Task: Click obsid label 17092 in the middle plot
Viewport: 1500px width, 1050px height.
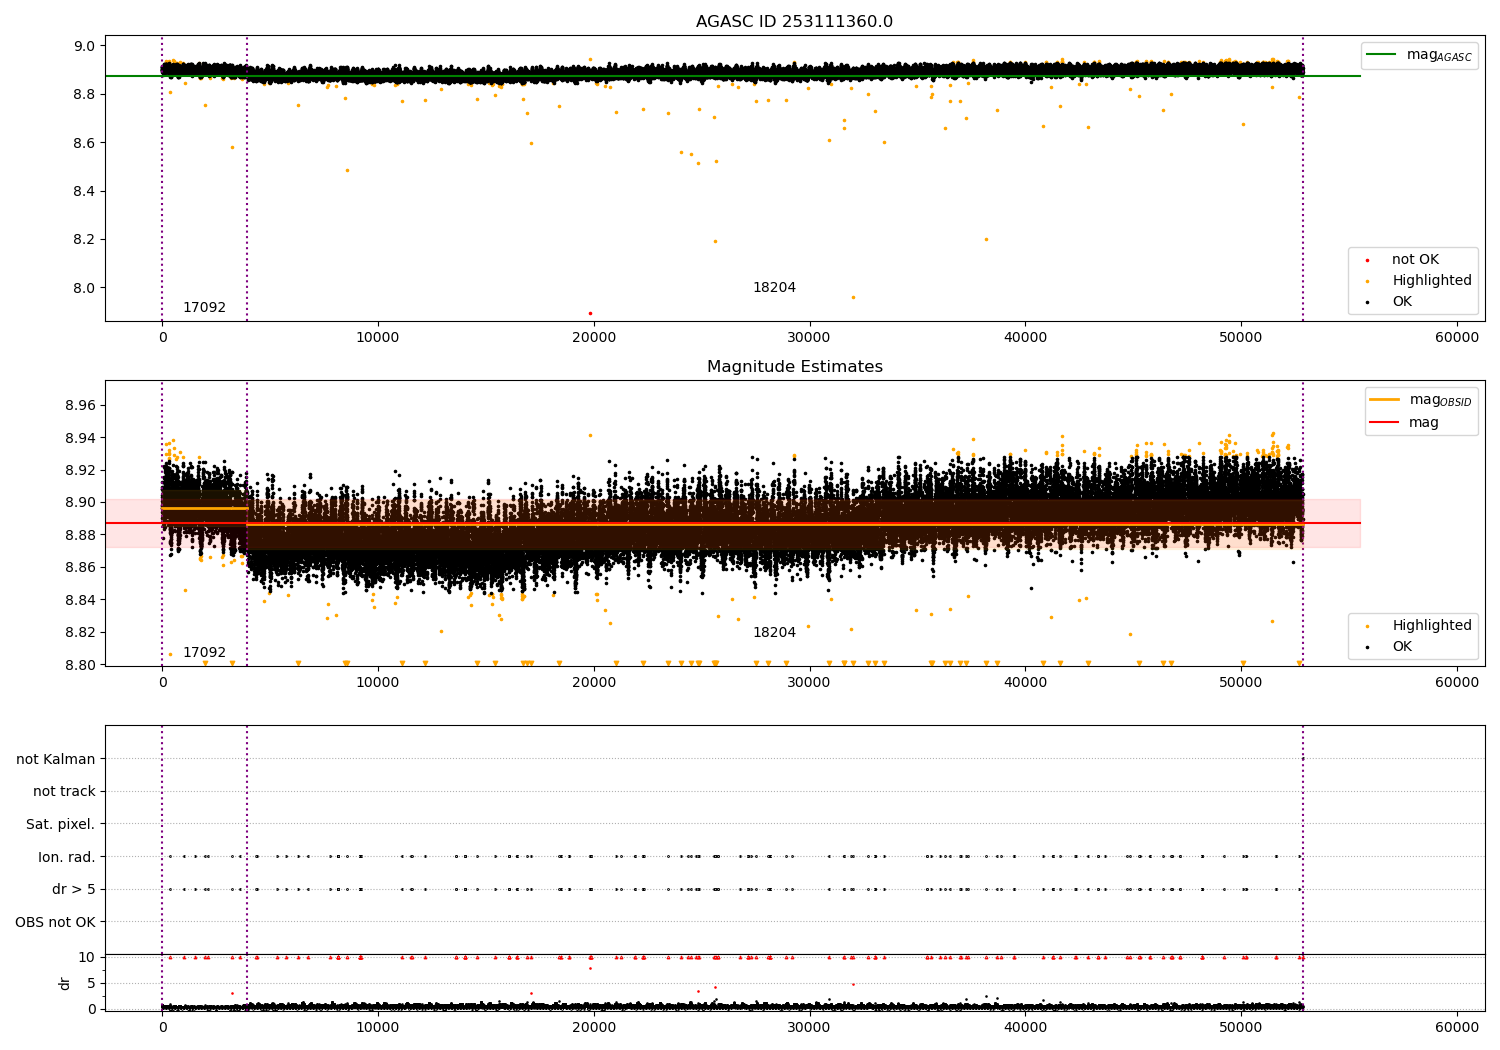Action: pos(204,653)
